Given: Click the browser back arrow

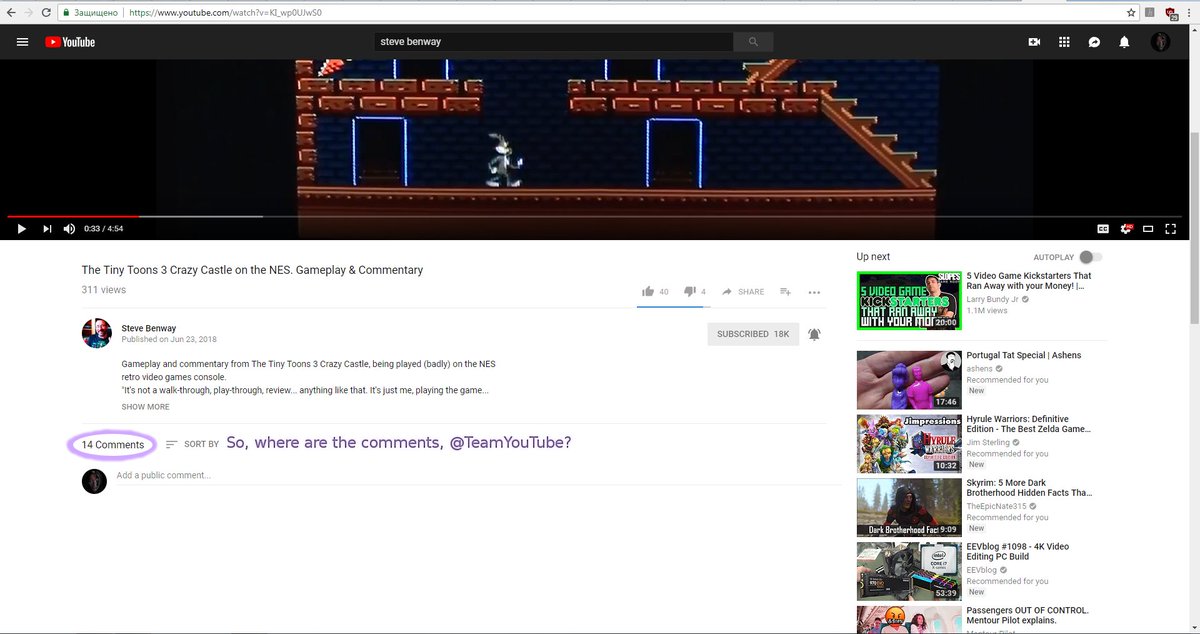Looking at the screenshot, I should [x=10, y=13].
